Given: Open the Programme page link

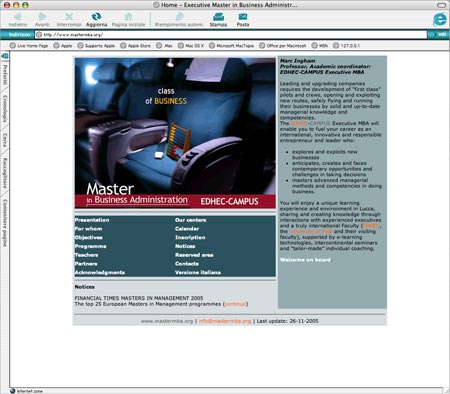Looking at the screenshot, I should pos(90,246).
